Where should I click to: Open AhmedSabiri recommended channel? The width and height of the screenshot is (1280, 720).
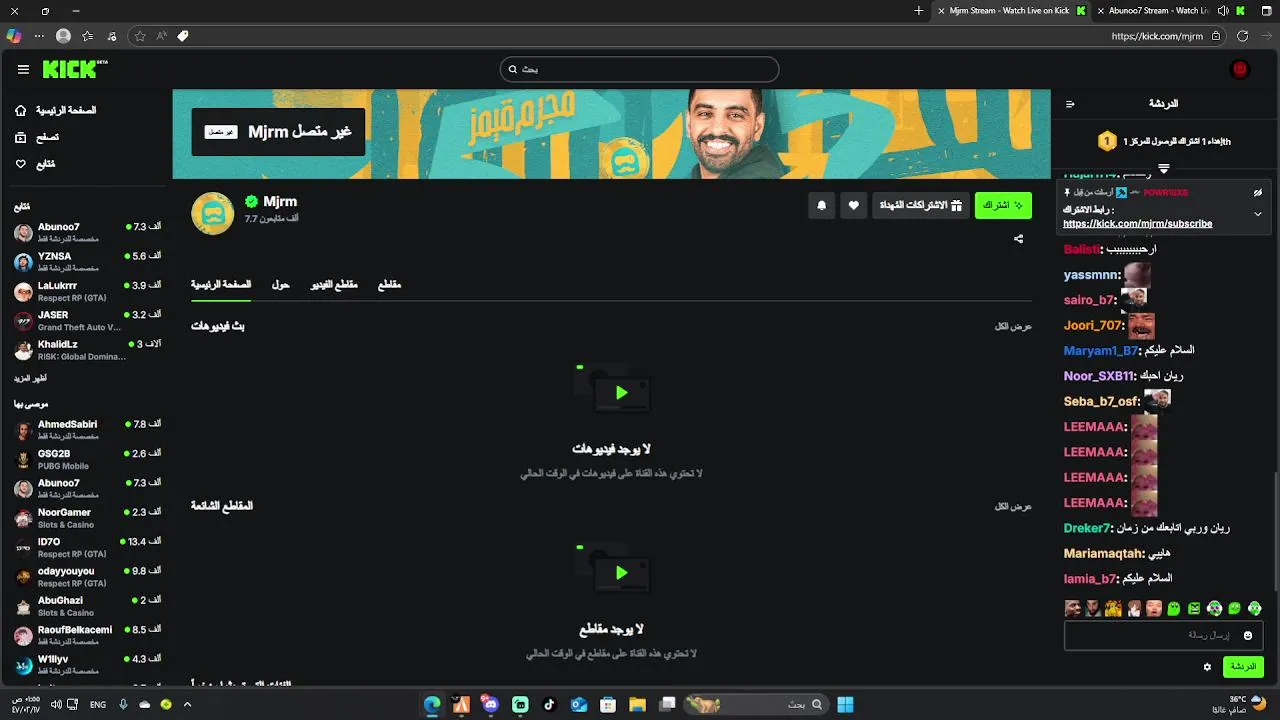tap(88, 430)
